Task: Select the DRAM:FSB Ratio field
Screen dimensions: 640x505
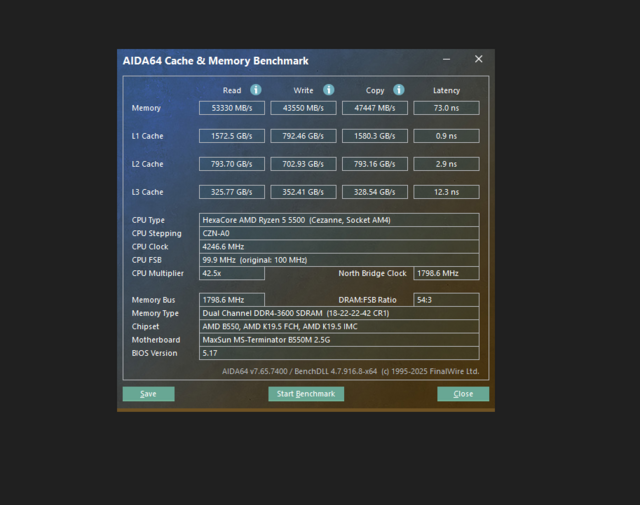Action: [446, 299]
